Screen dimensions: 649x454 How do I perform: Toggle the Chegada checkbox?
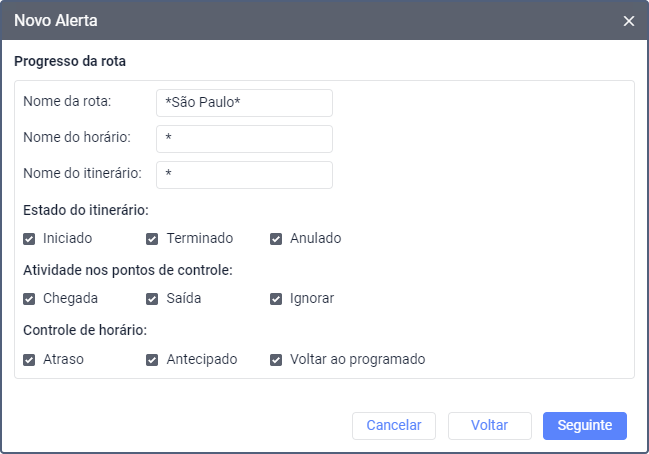pos(29,299)
